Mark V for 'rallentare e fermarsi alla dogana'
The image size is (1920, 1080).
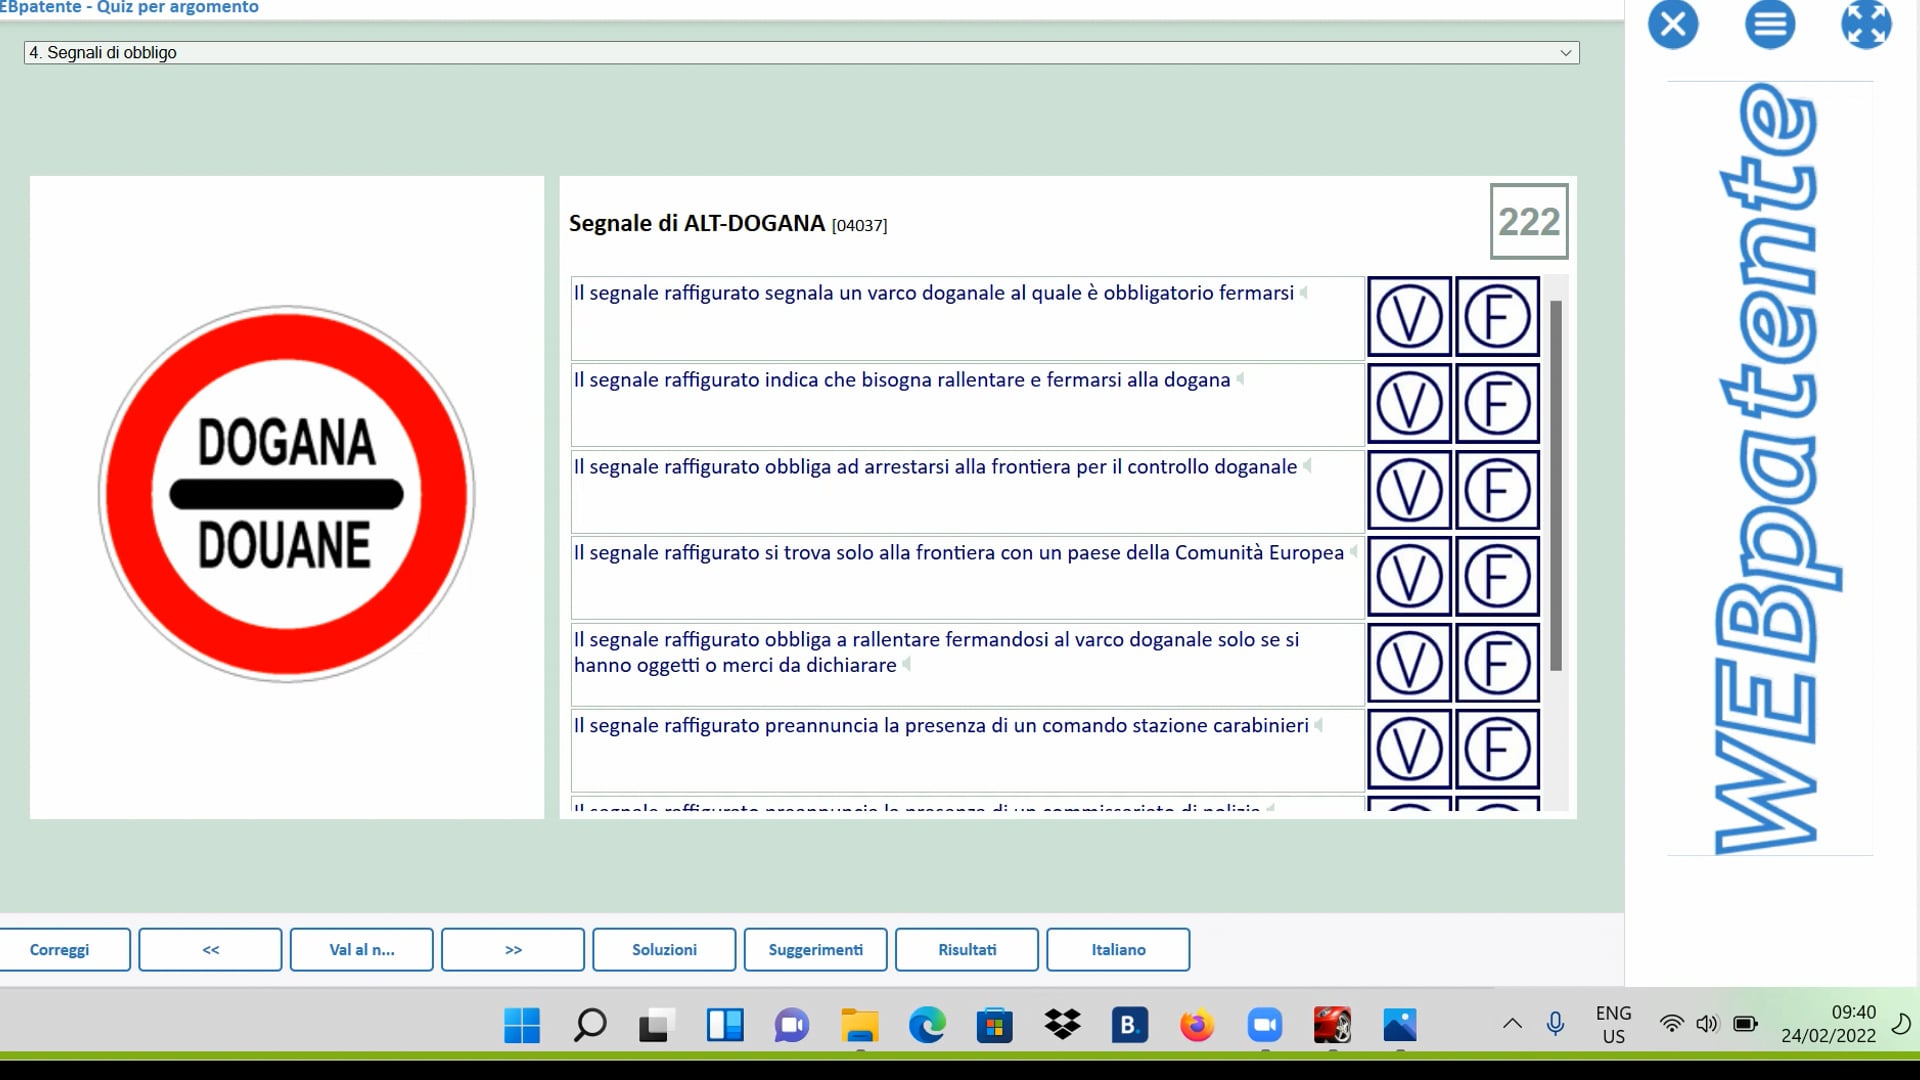pos(1409,404)
